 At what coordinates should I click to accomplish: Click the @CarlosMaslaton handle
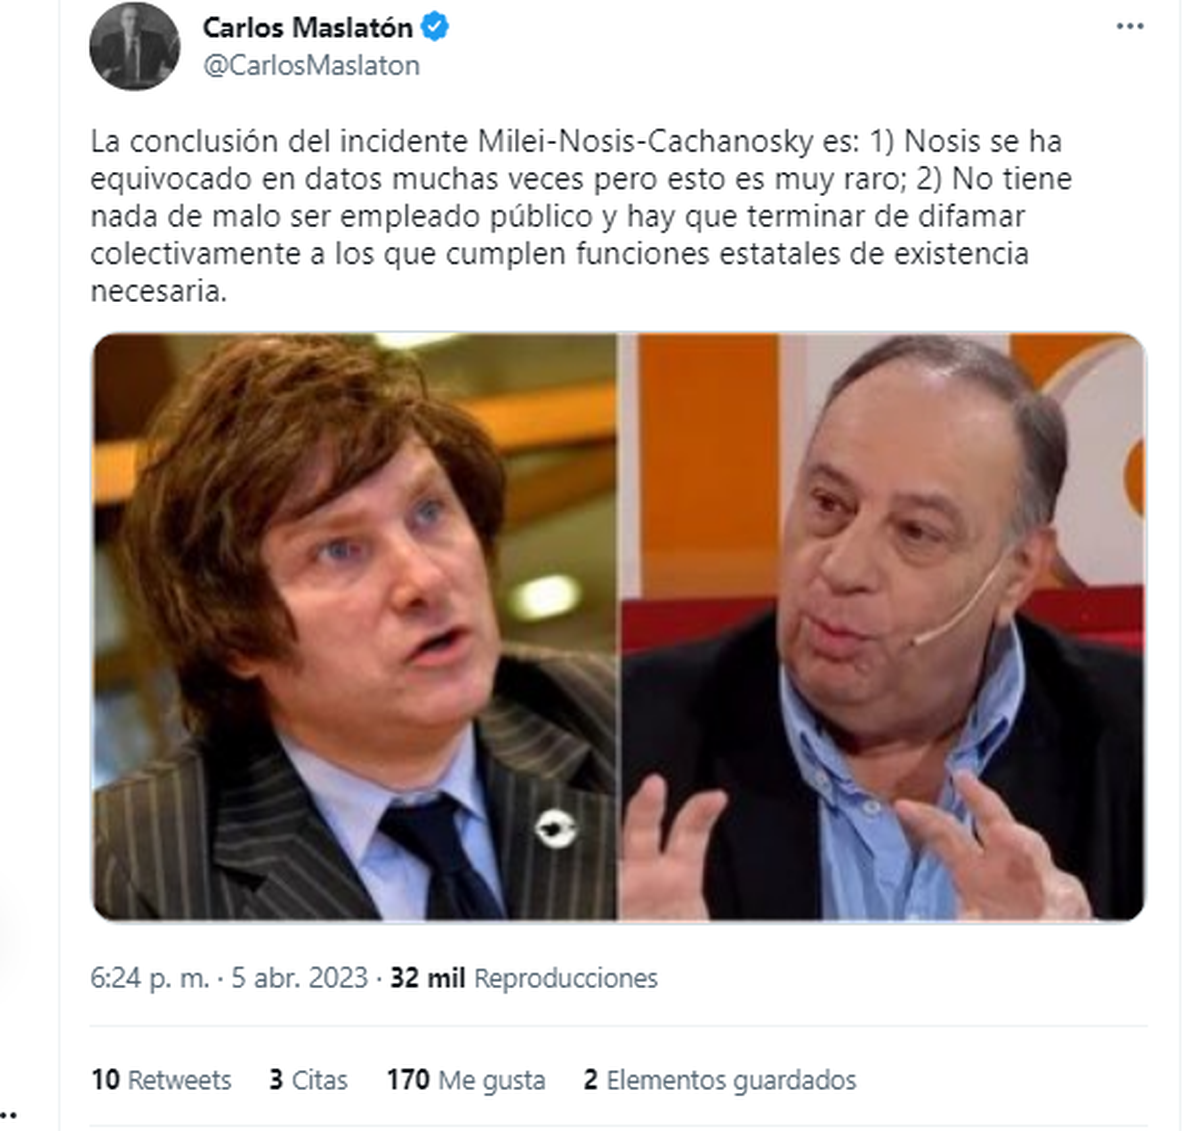point(310,66)
